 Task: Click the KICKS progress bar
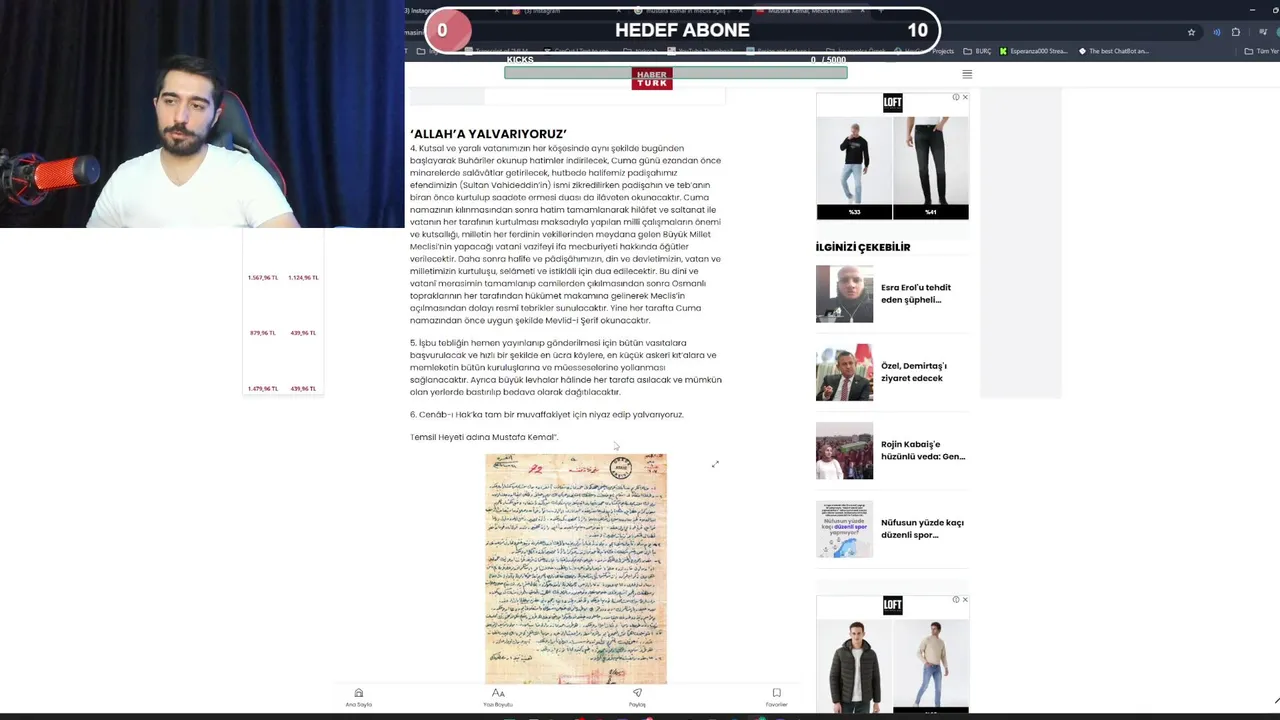point(676,72)
